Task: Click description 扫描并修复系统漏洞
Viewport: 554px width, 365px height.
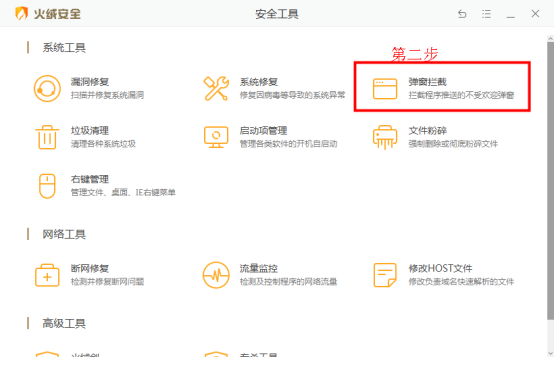Action: 107,95
